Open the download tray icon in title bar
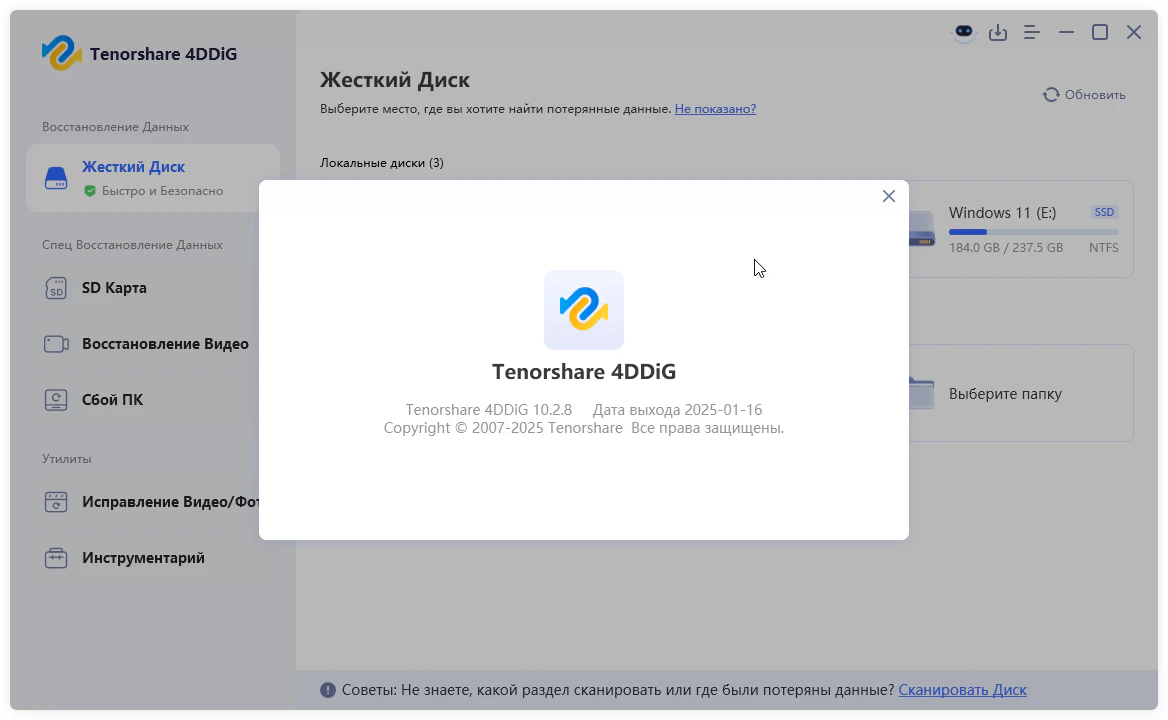 pos(997,33)
